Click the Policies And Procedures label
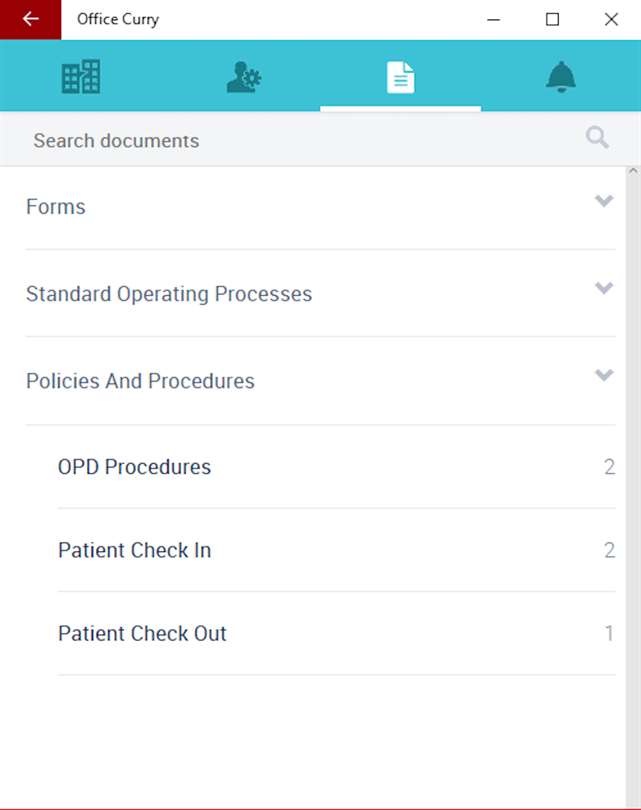Image resolution: width=641 pixels, height=810 pixels. pyautogui.click(x=140, y=381)
